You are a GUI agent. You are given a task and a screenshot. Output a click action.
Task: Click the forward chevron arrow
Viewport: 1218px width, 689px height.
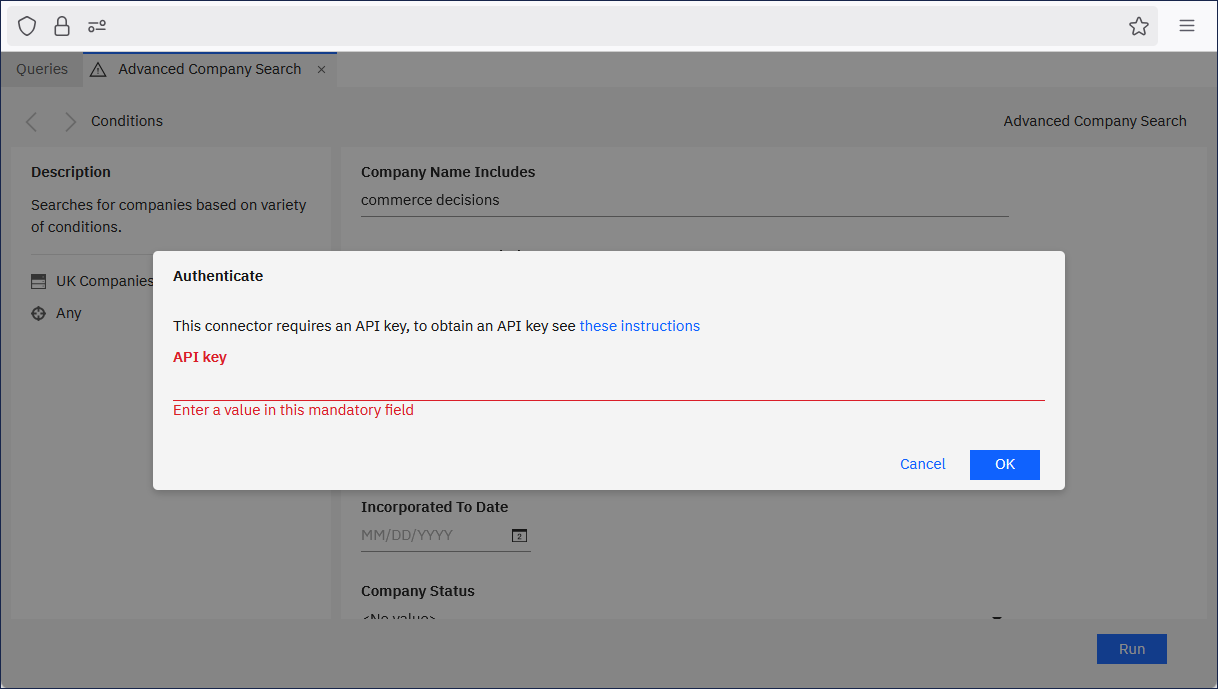pos(70,122)
